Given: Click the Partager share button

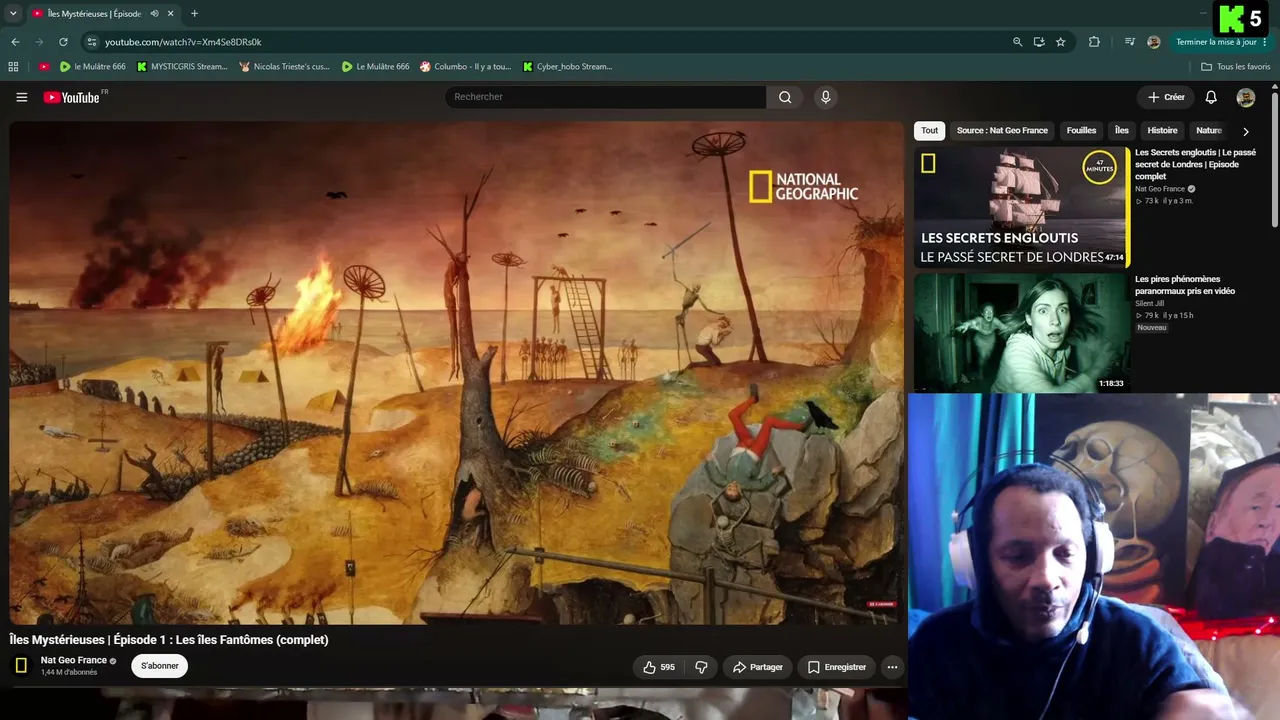Looking at the screenshot, I should (757, 667).
